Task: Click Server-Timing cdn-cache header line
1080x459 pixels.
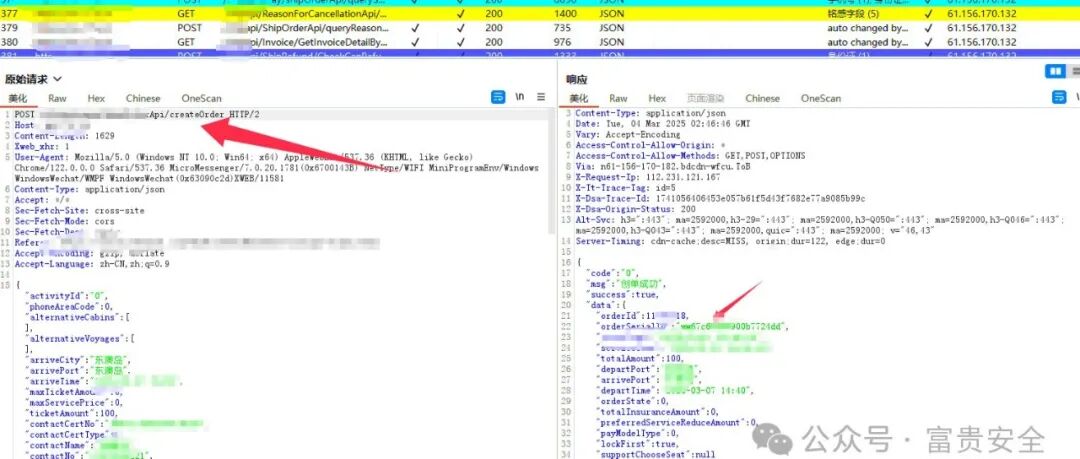Action: pyautogui.click(x=729, y=241)
